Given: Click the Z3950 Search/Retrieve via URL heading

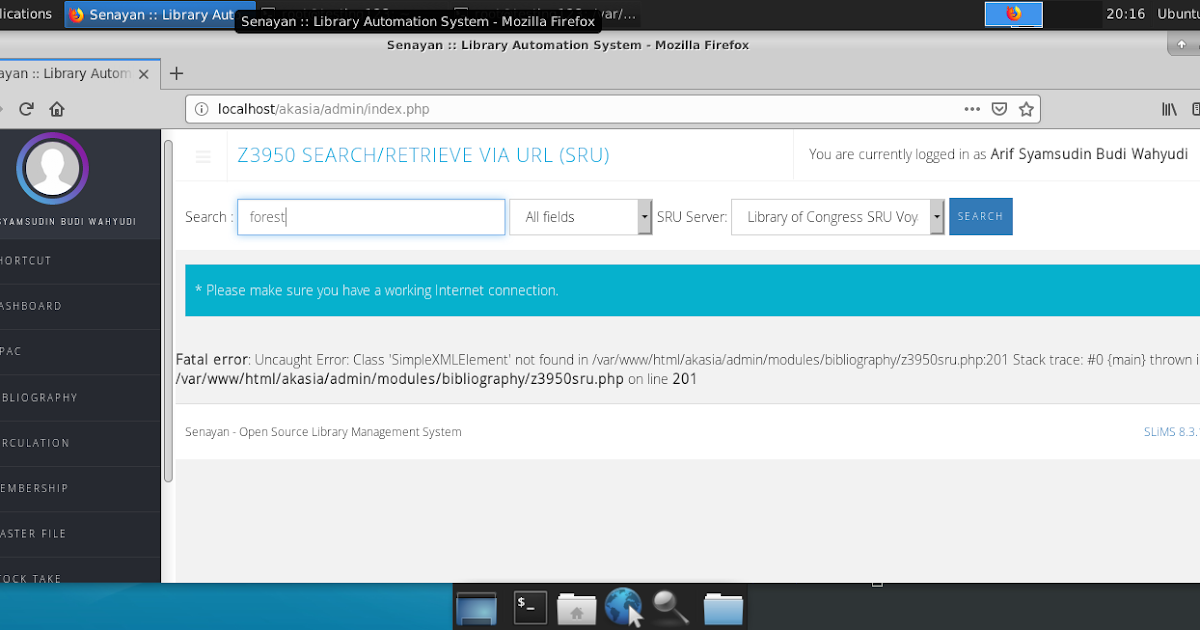Looking at the screenshot, I should click(423, 155).
